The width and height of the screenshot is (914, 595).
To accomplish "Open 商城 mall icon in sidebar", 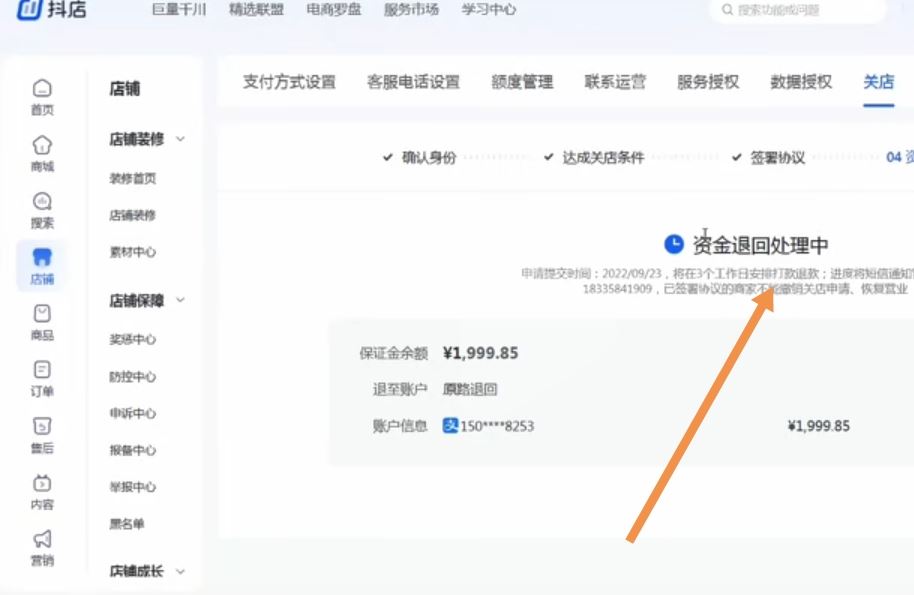I will point(42,145).
